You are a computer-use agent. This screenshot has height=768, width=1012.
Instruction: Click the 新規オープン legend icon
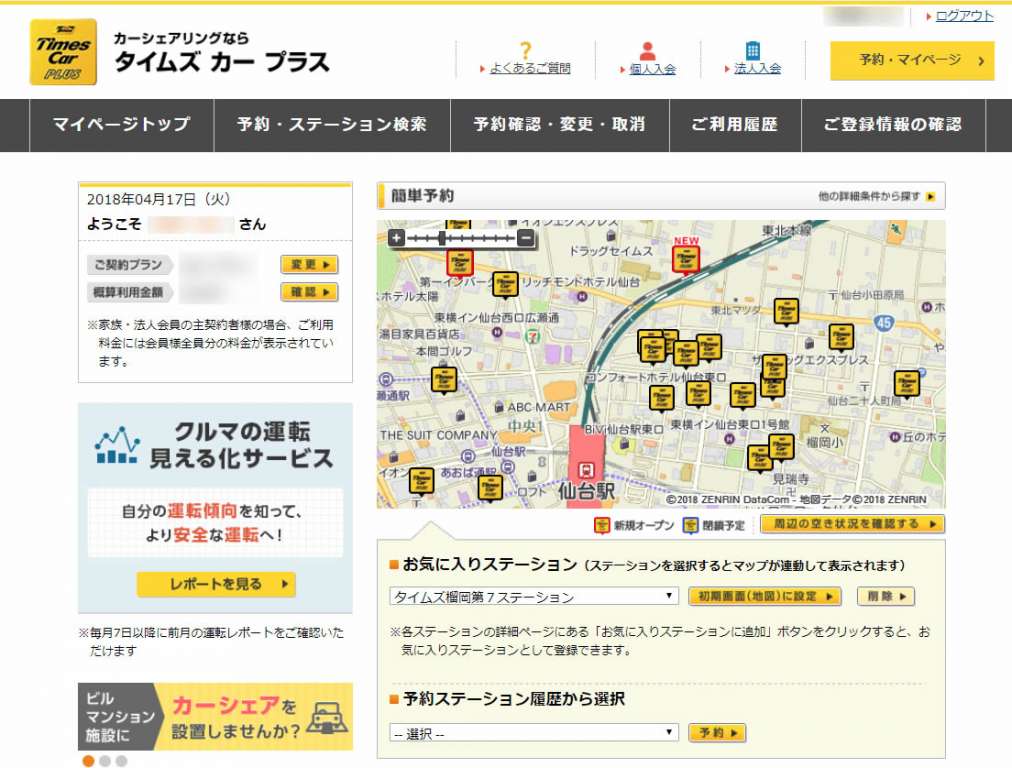(x=602, y=525)
